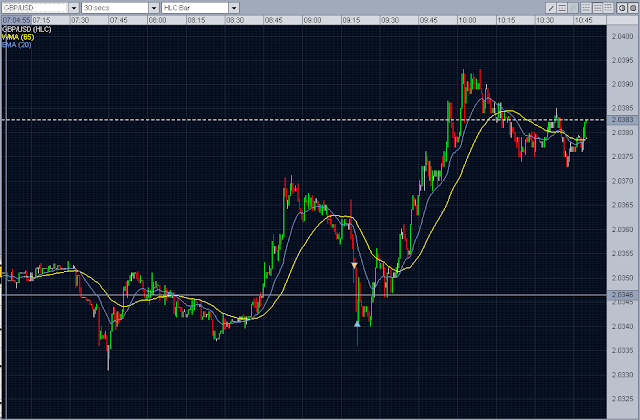Click the 2.0375 price axis label
This screenshot has height=420, width=640.
[x=622, y=156]
